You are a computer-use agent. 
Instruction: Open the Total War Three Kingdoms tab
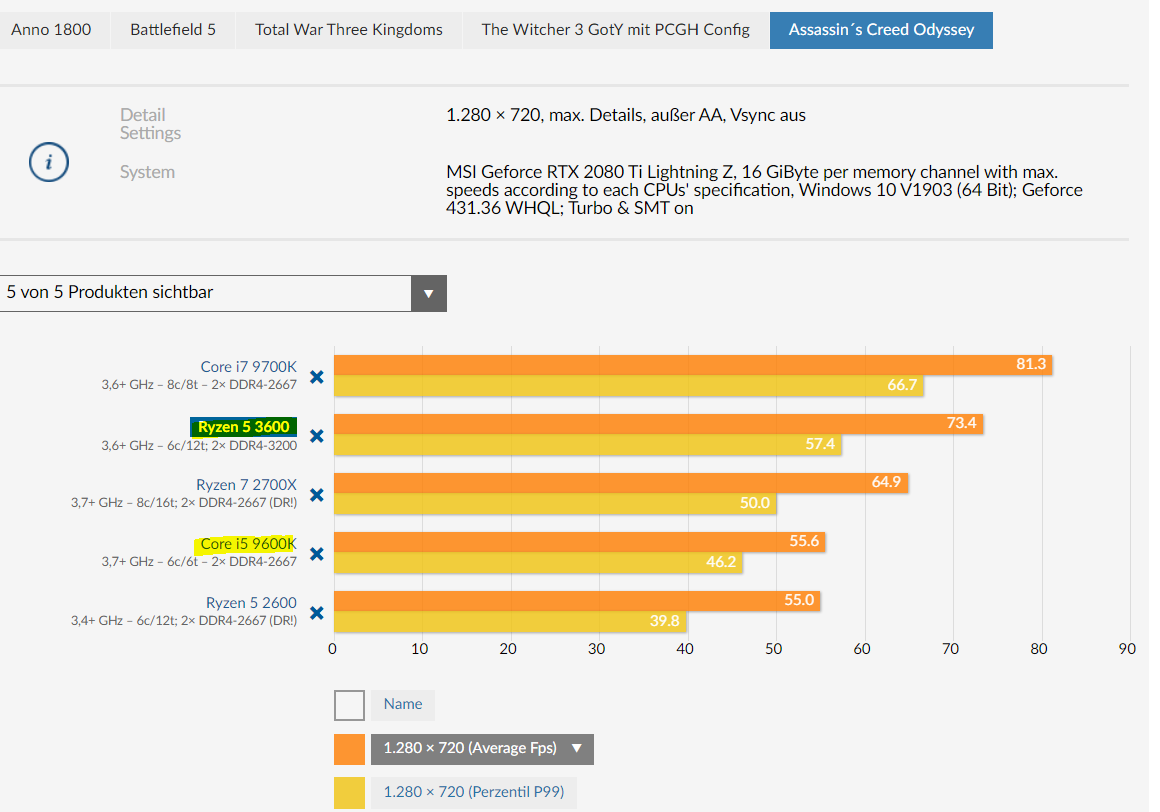point(348,30)
